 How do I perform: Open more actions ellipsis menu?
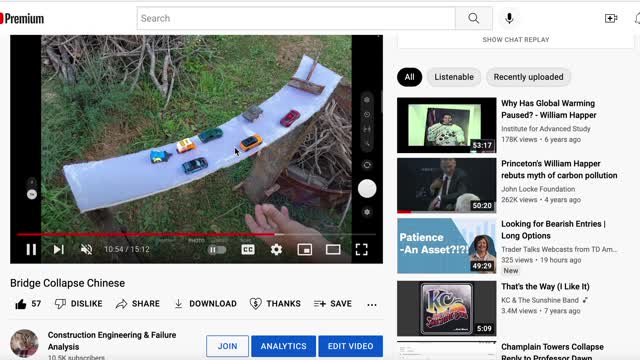pyautogui.click(x=372, y=304)
